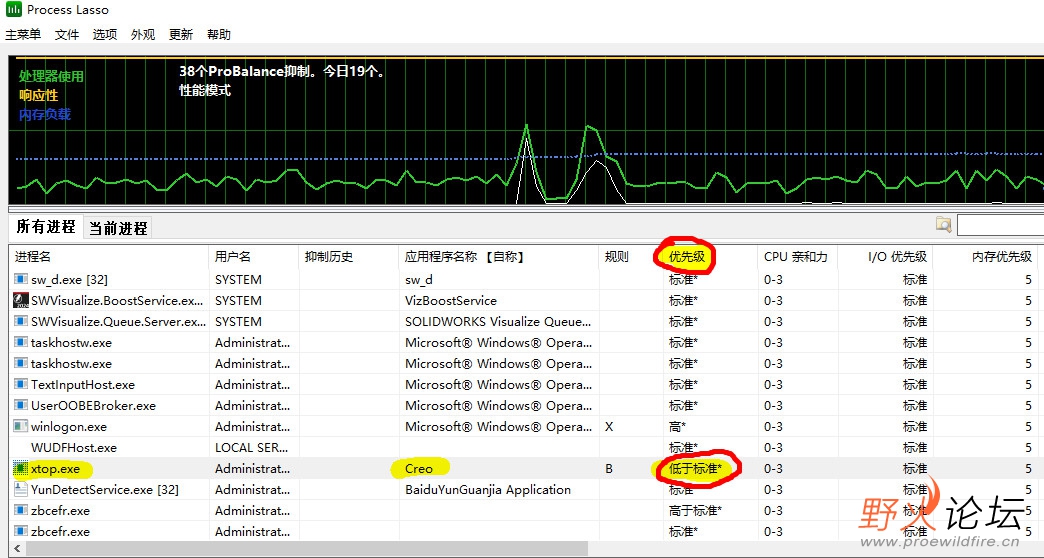
Task: Click the X rule cell of winlogon.exe
Action: (x=609, y=427)
